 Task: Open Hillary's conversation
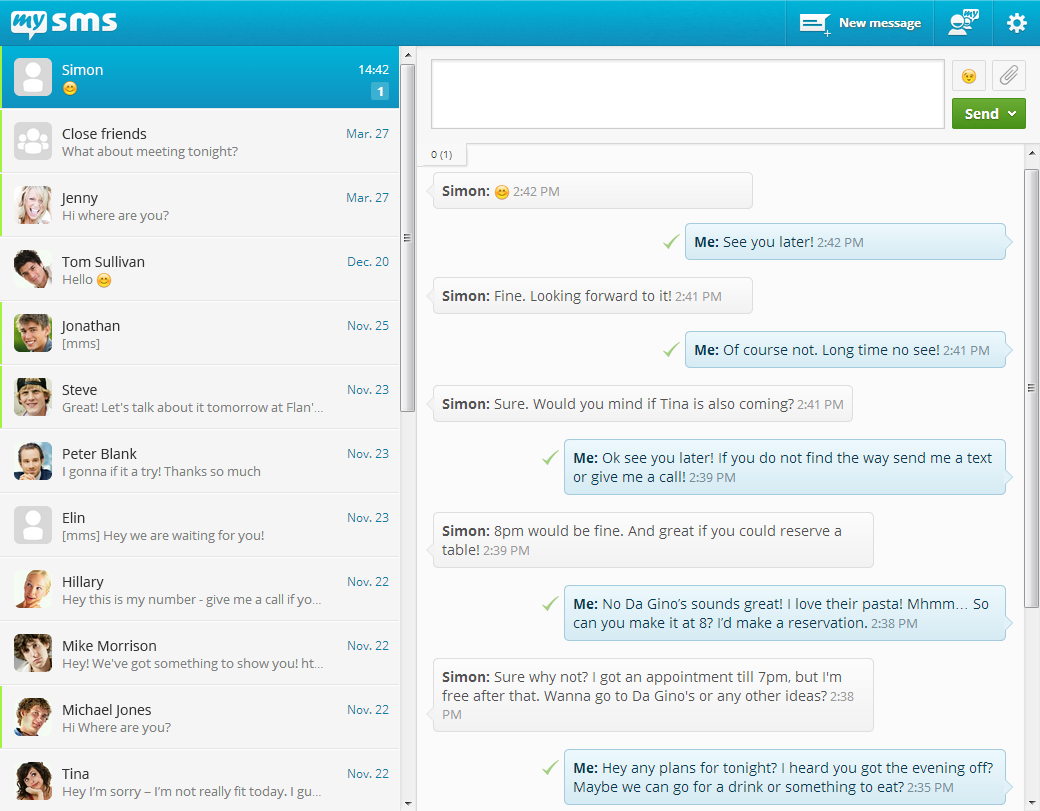click(x=200, y=590)
